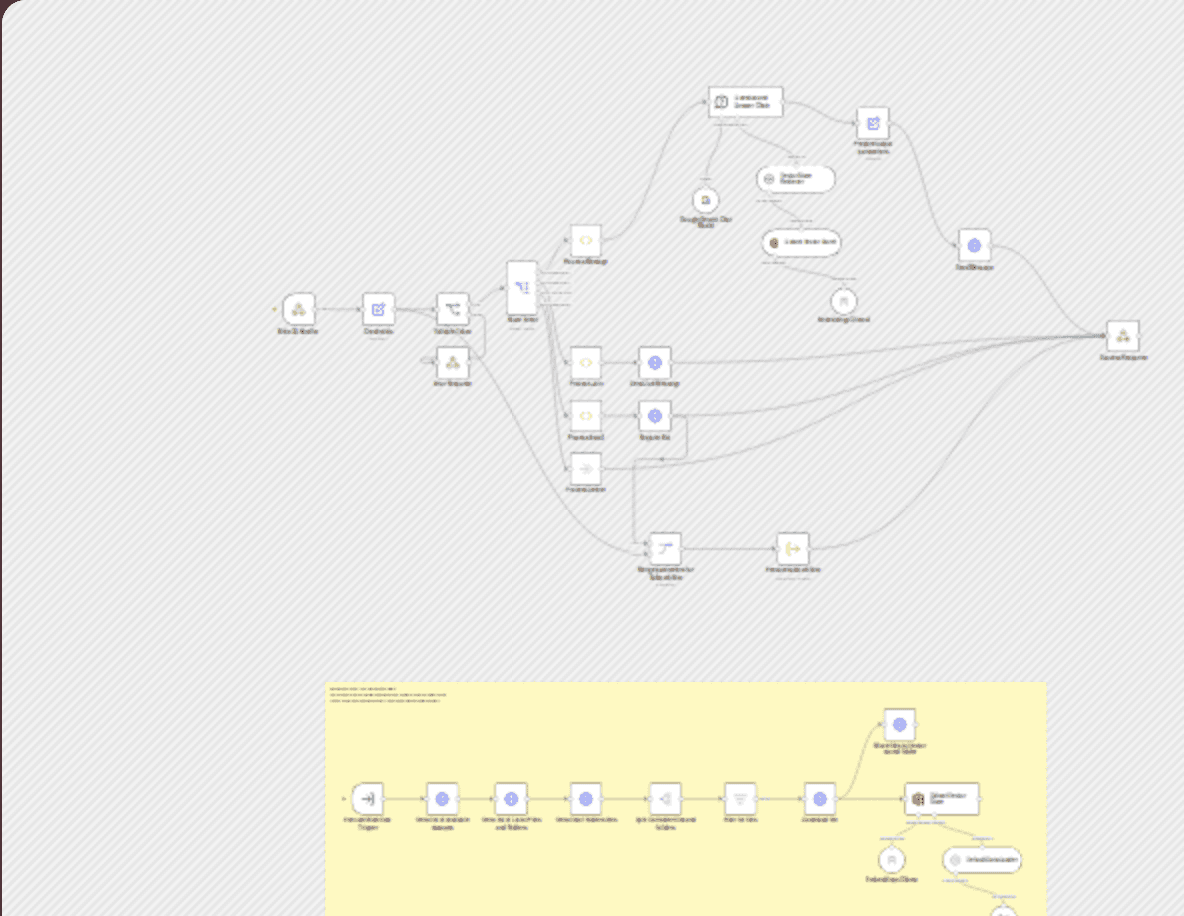Open the Respond to Webhook node below the If node
The height and width of the screenshot is (916, 1184).
click(452, 362)
